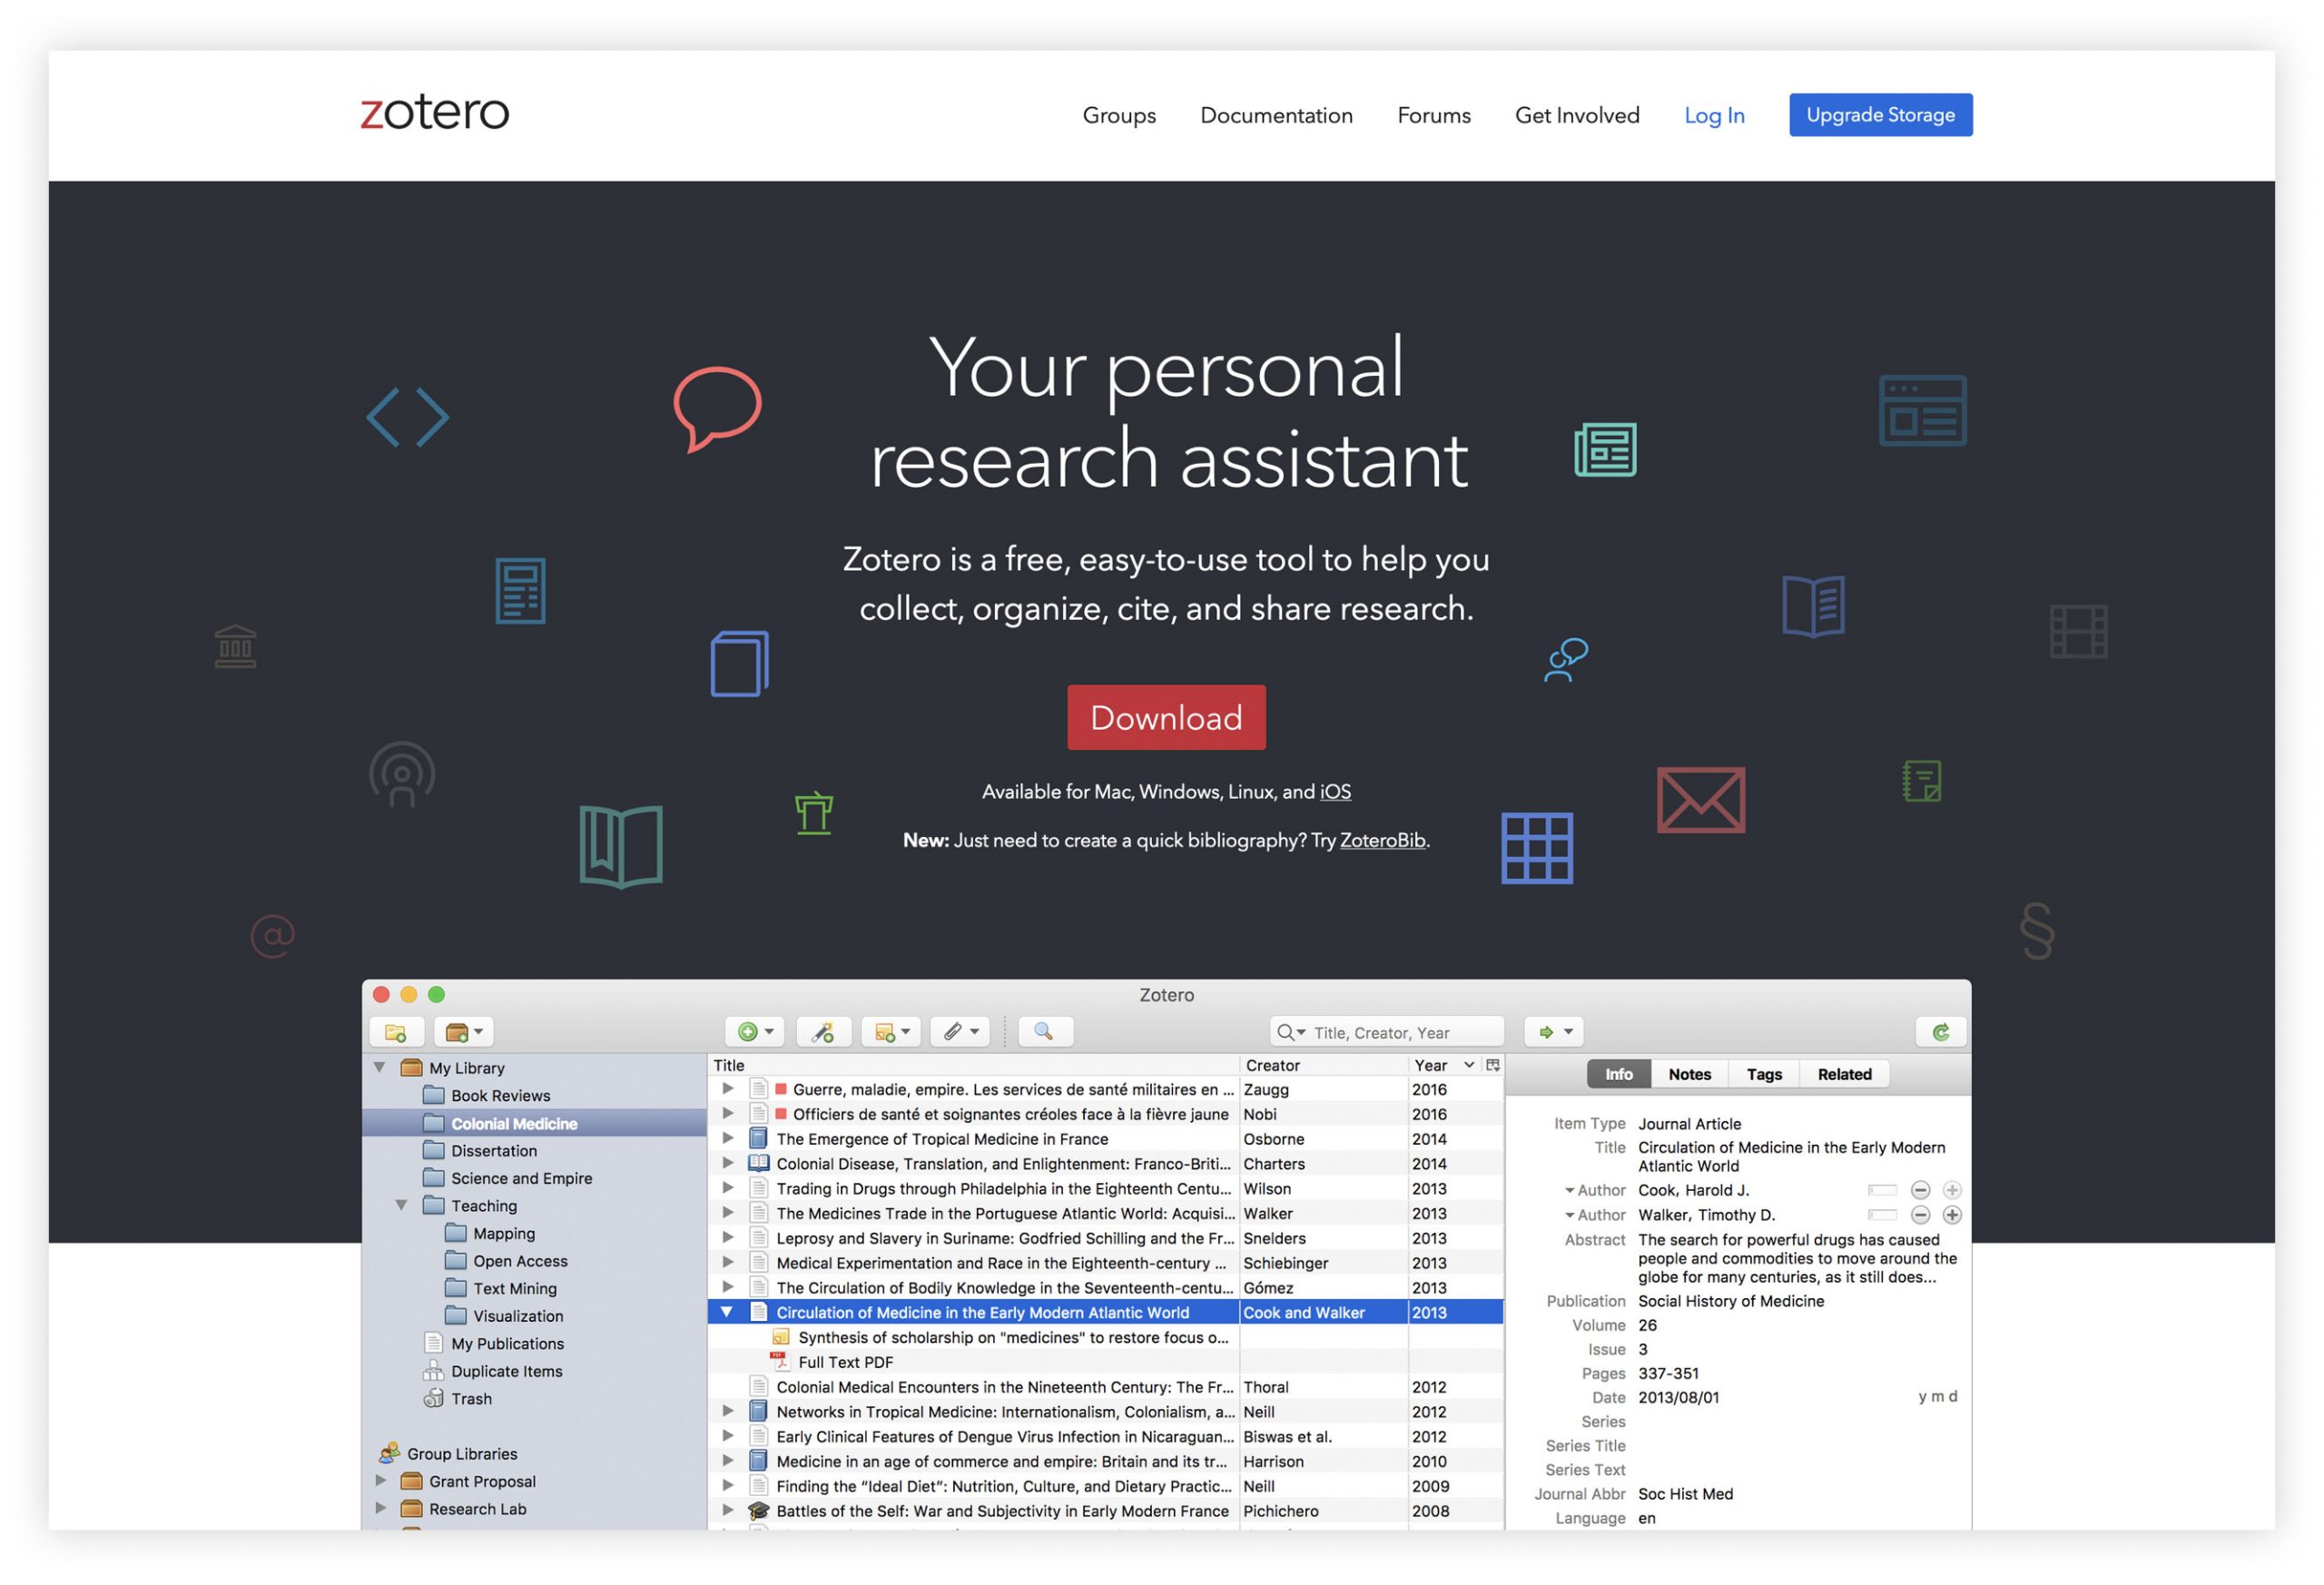Open Advanced Search magnifier icon
This screenshot has height=1585, width=2324.
pyautogui.click(x=1044, y=1032)
